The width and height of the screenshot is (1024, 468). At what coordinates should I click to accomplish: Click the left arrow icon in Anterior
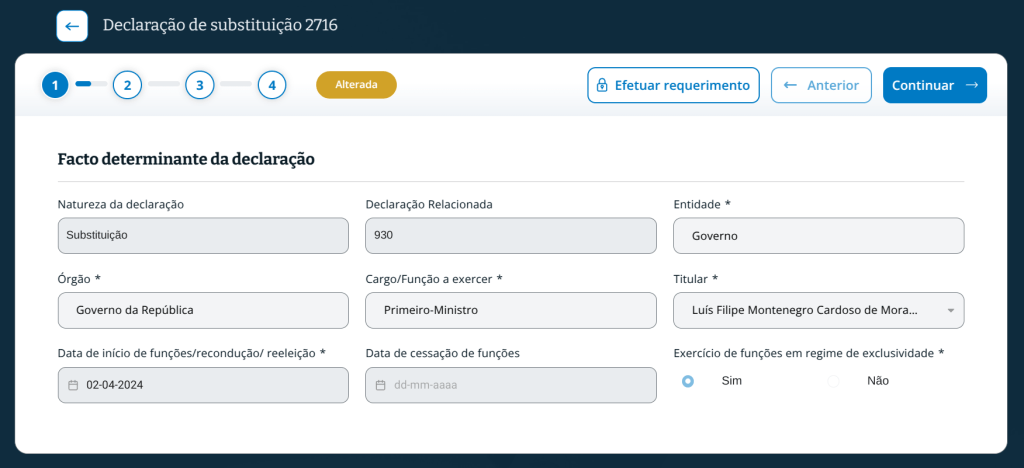coord(790,86)
